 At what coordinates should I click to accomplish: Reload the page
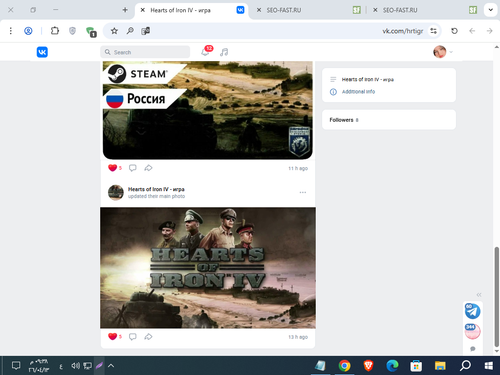tap(454, 31)
